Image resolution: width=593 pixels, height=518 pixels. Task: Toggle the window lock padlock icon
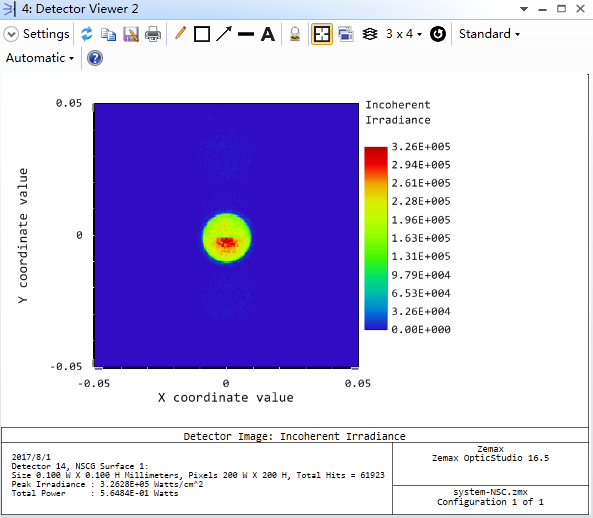tap(295, 34)
